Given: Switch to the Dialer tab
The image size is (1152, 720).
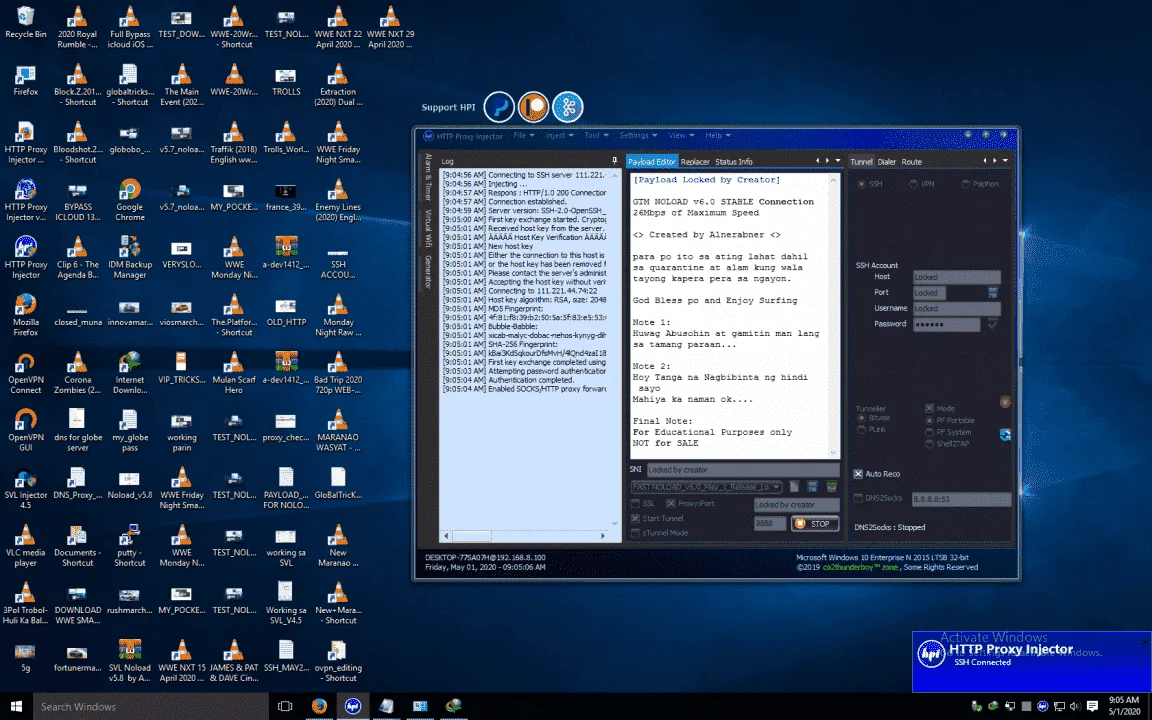Looking at the screenshot, I should point(887,162).
